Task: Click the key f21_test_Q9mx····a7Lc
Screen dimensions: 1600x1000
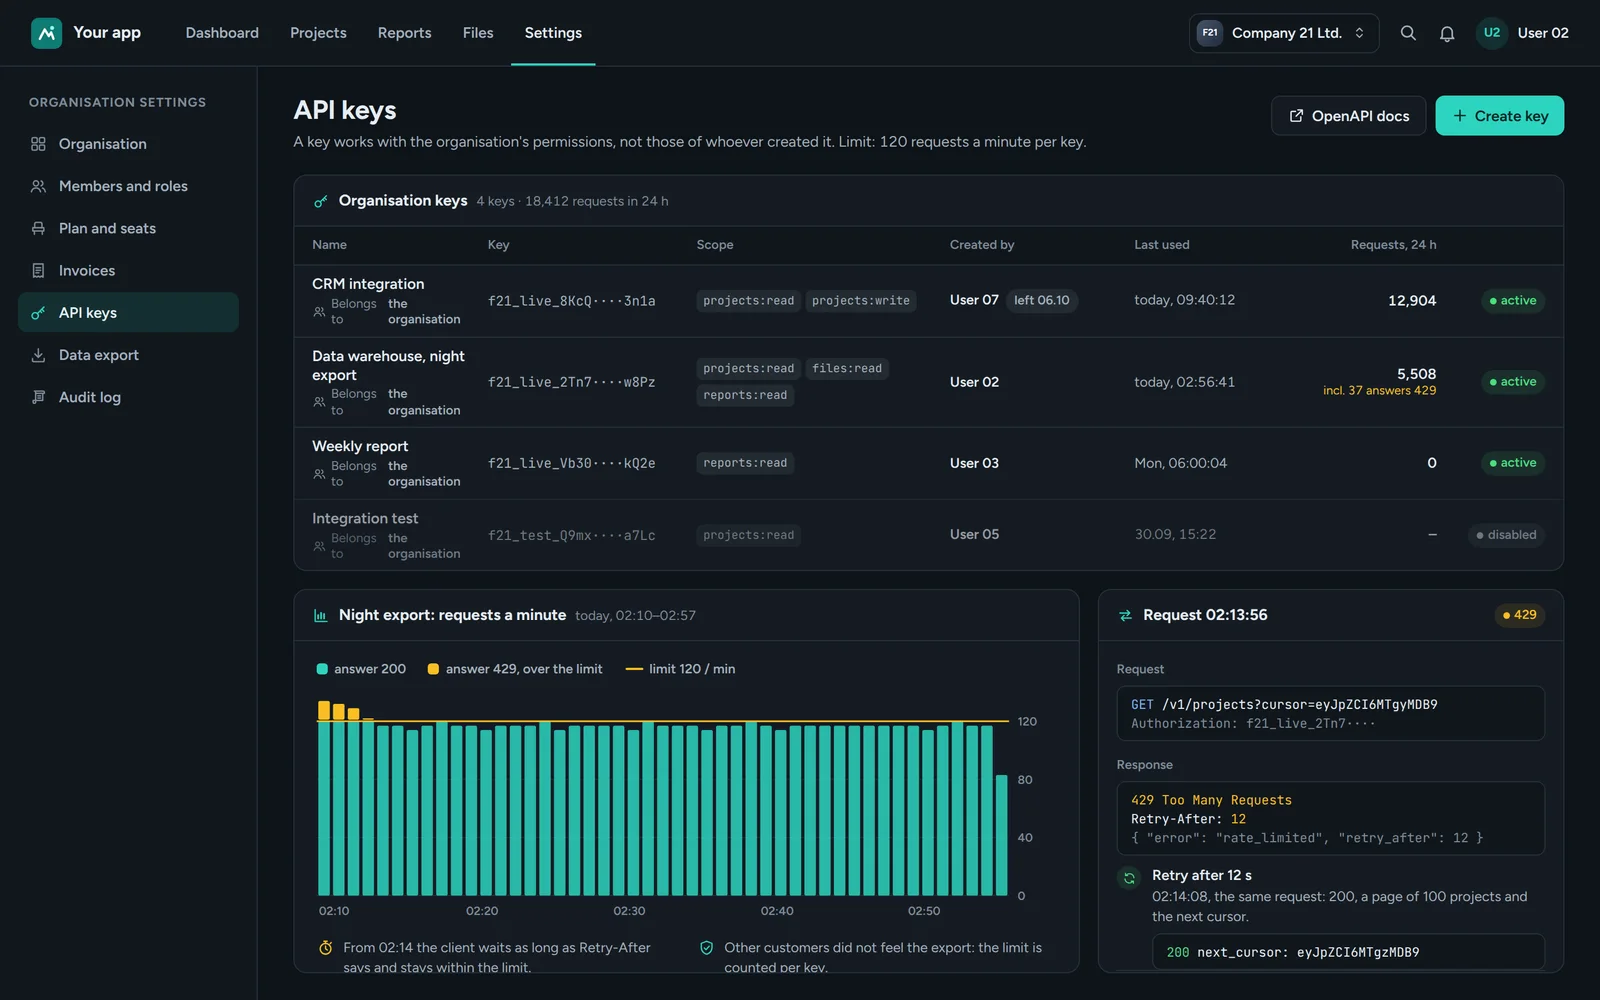Action: (x=572, y=535)
